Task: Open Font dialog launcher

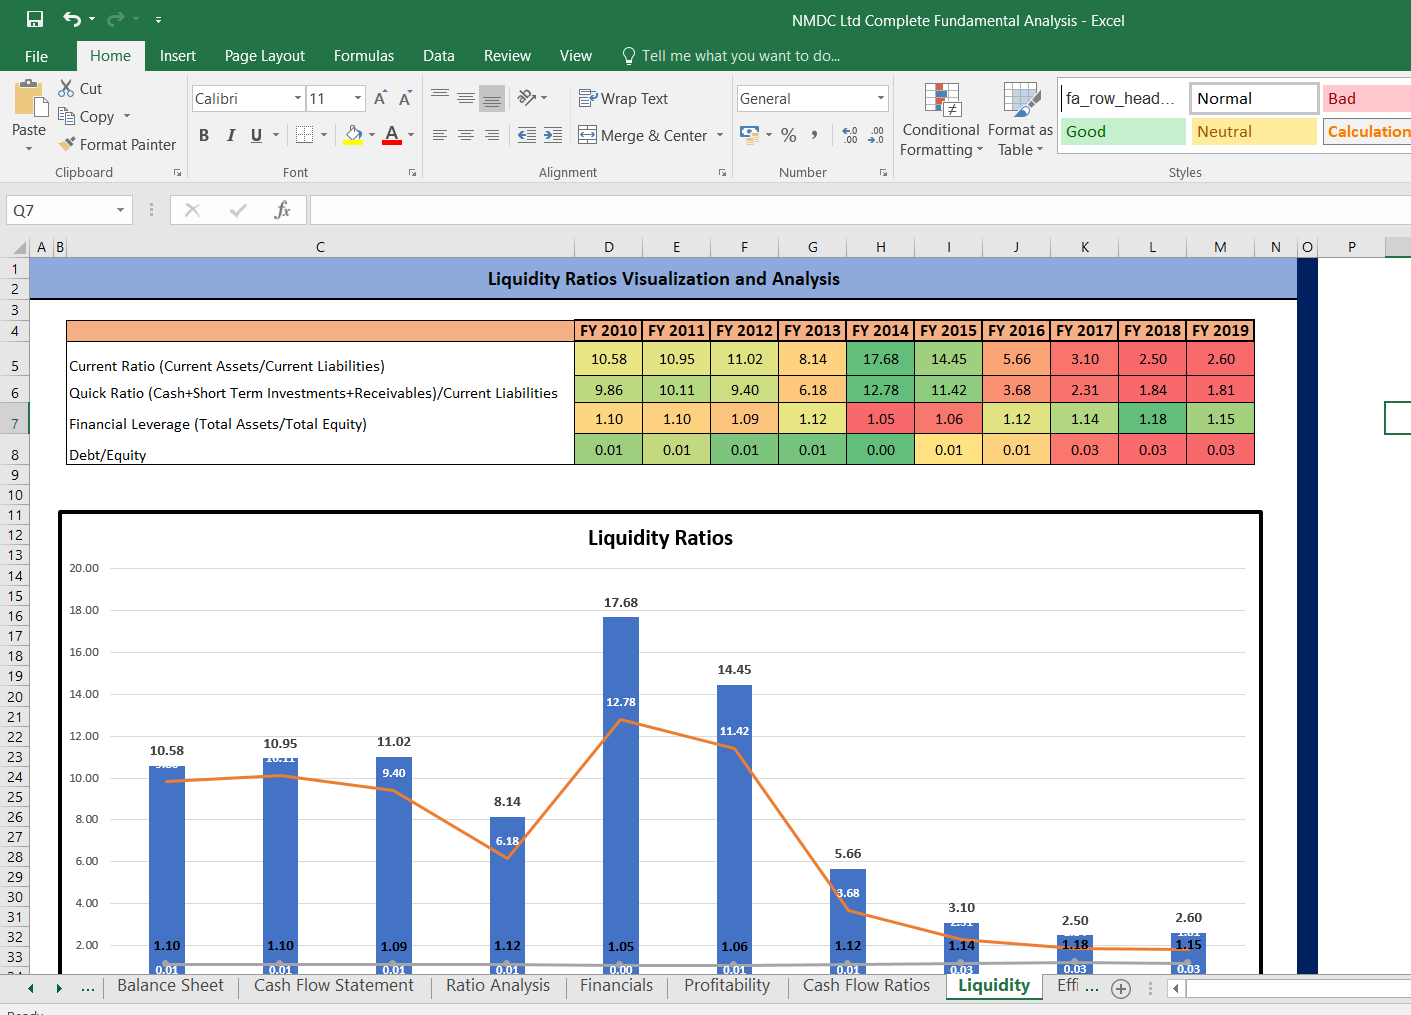Action: tap(412, 173)
